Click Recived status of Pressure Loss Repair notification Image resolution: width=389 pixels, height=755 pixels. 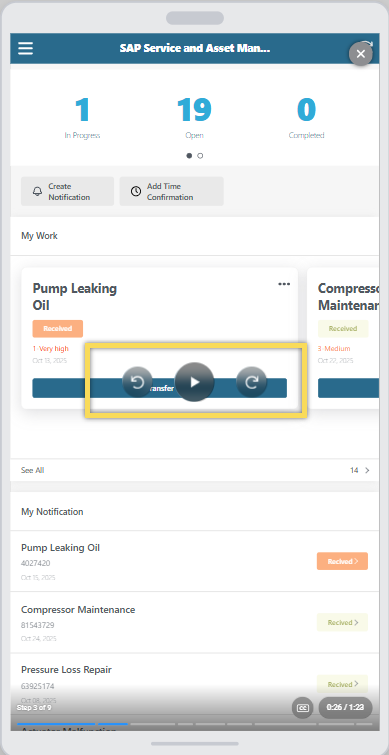[x=342, y=684]
